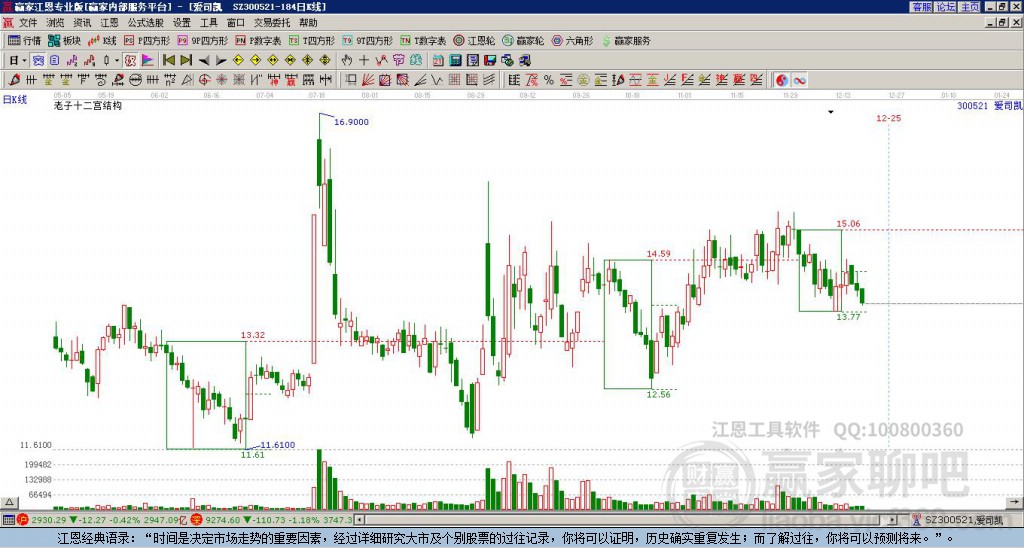Open the 交易委托 menu
This screenshot has width=1024, height=548.
click(272, 23)
